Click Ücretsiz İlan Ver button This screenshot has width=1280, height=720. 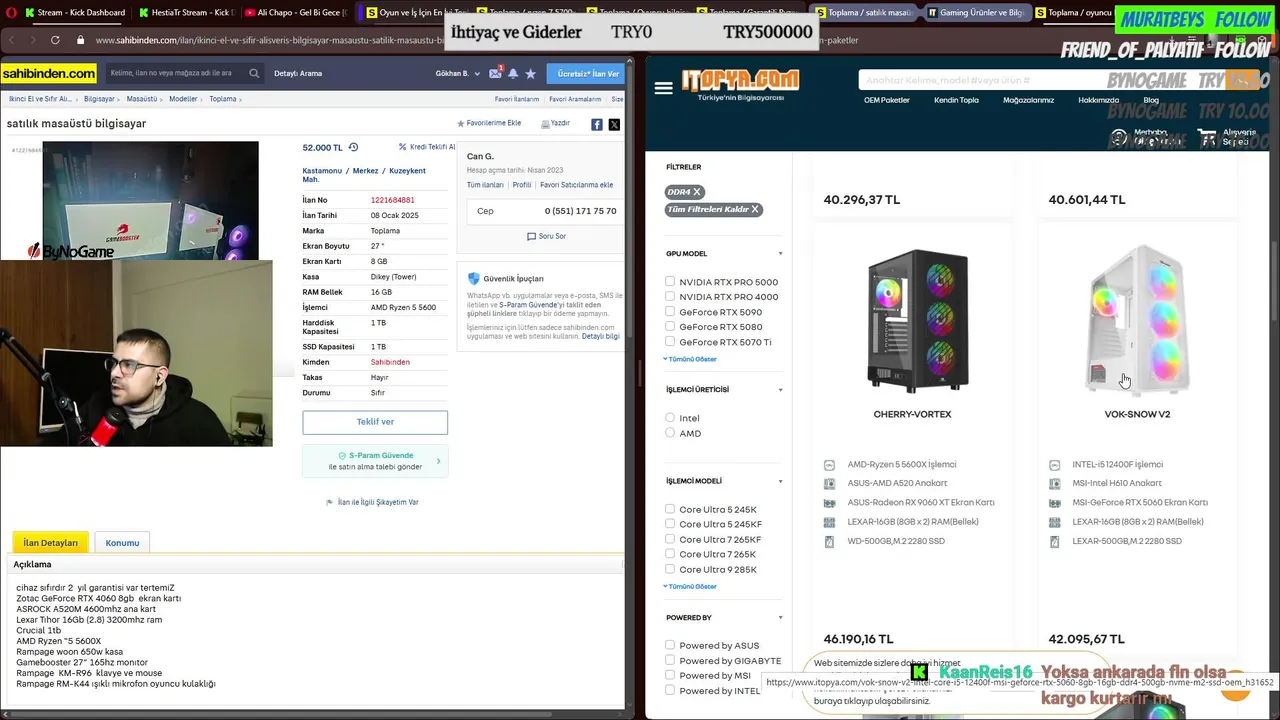point(588,73)
